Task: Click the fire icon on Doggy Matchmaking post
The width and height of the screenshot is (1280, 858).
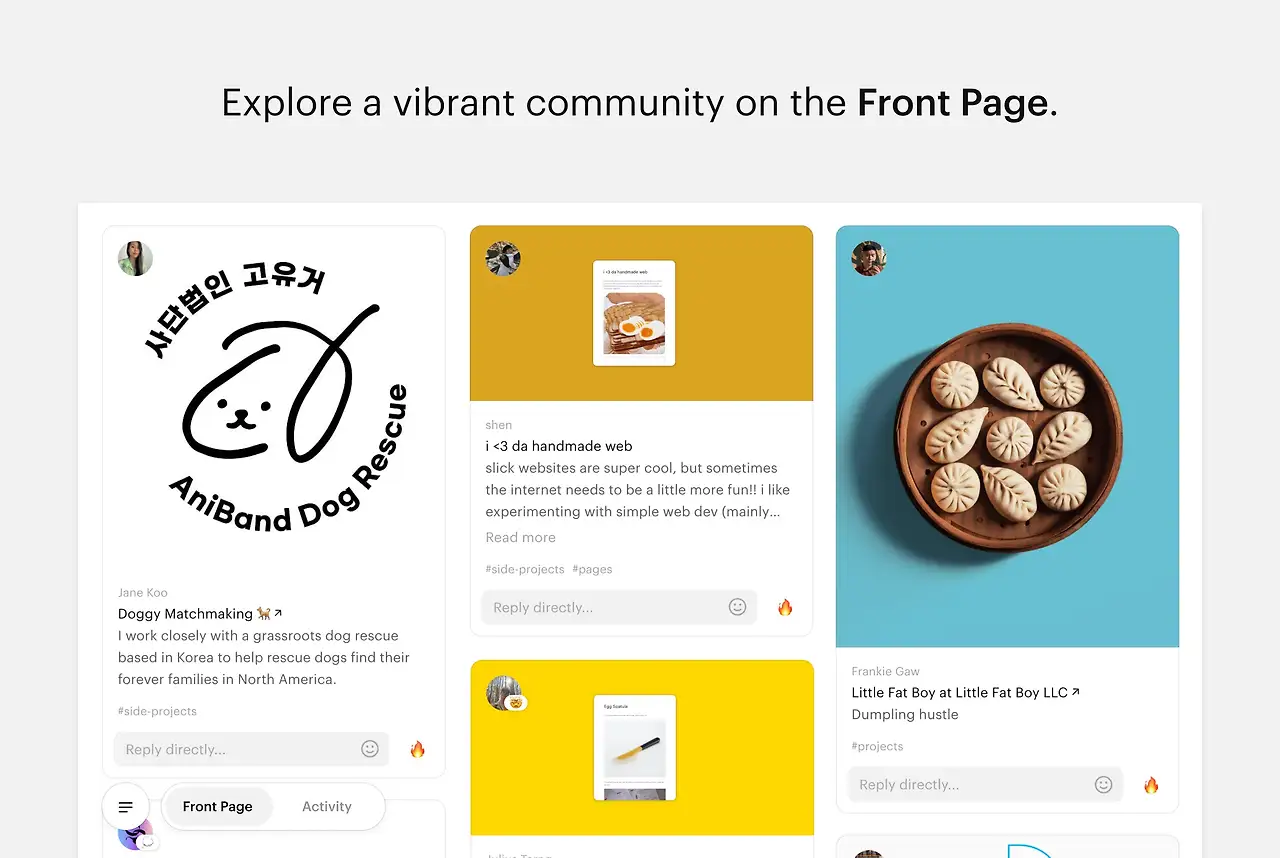Action: coord(418,749)
